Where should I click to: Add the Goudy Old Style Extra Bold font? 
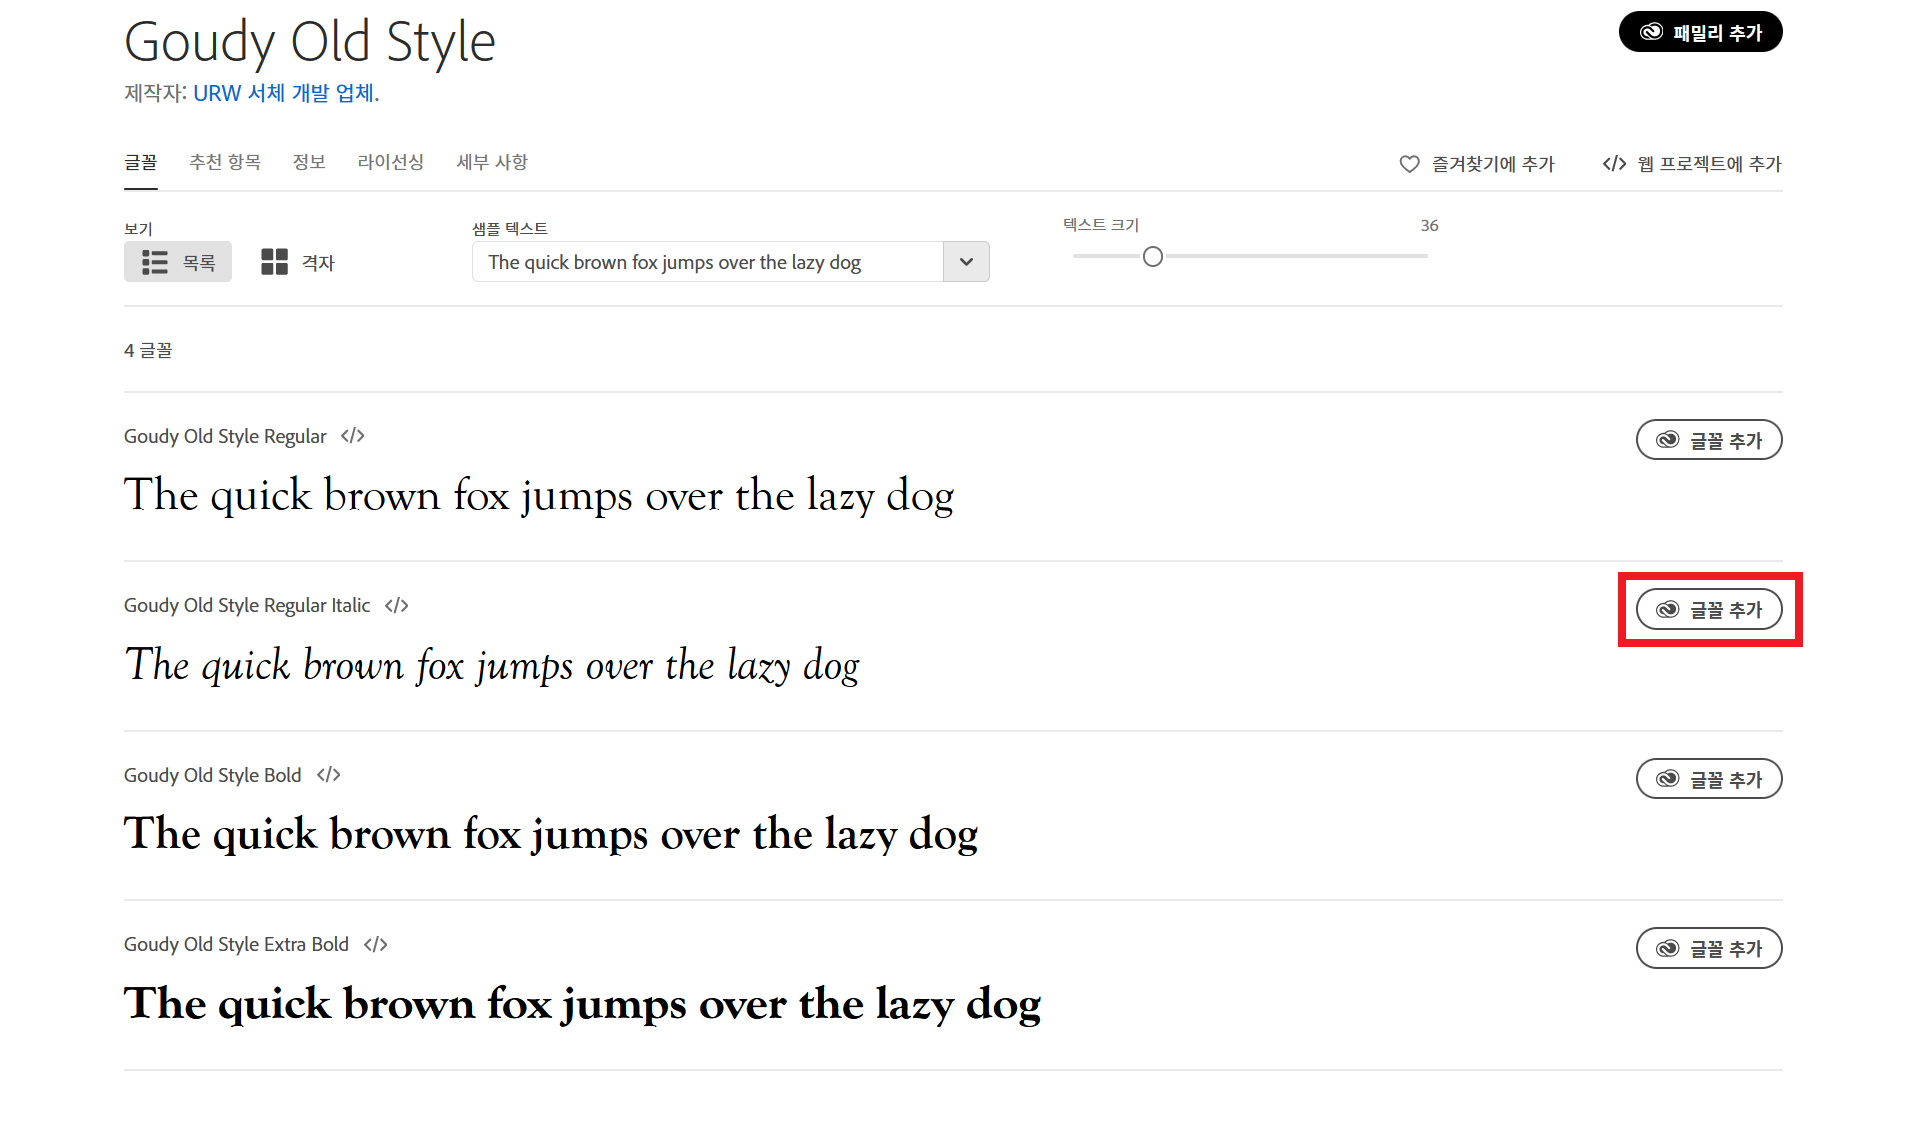[x=1709, y=948]
